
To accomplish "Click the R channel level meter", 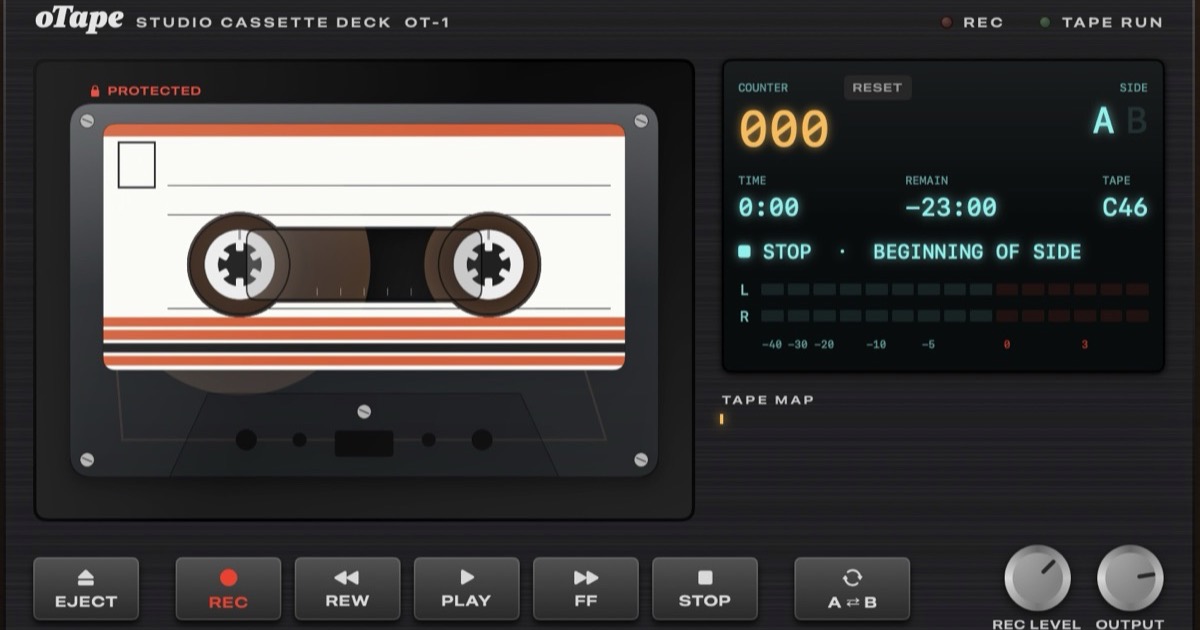I will click(x=955, y=316).
